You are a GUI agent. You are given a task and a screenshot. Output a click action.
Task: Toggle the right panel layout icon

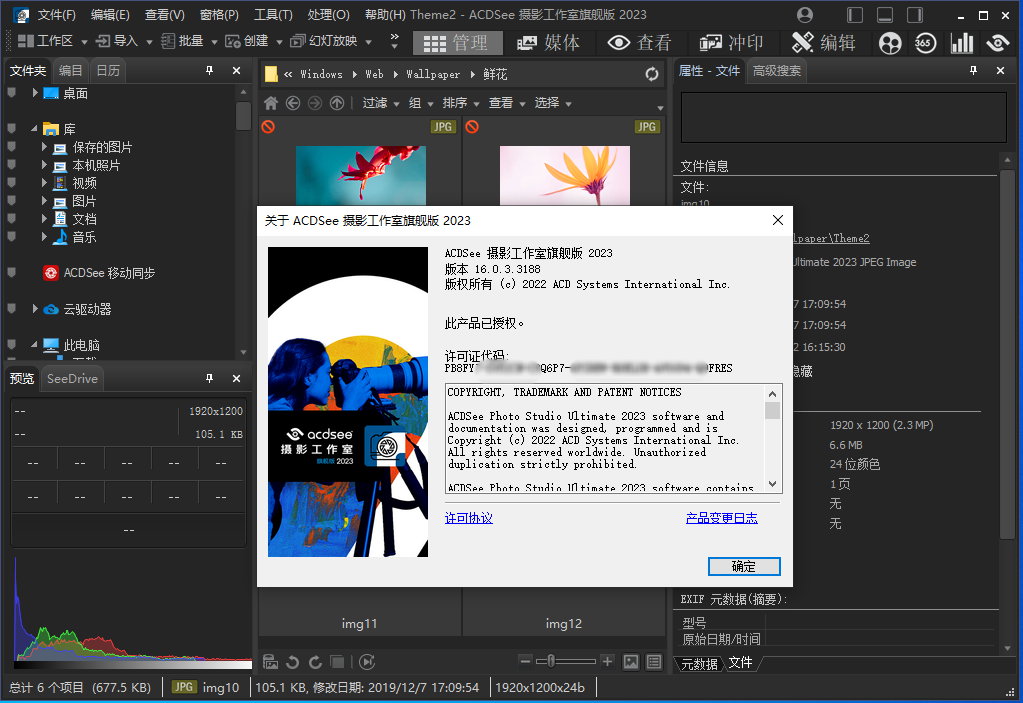[x=915, y=14]
